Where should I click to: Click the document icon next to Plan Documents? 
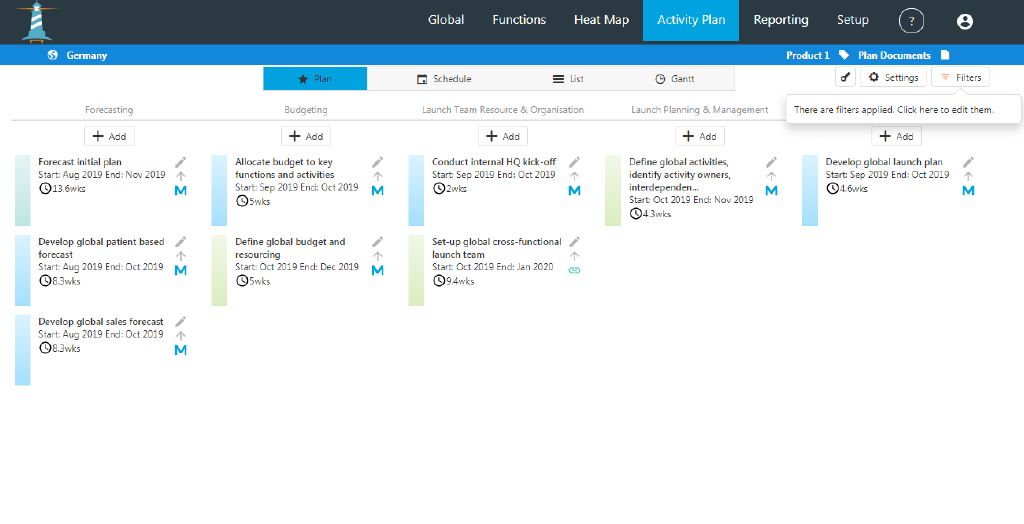945,55
